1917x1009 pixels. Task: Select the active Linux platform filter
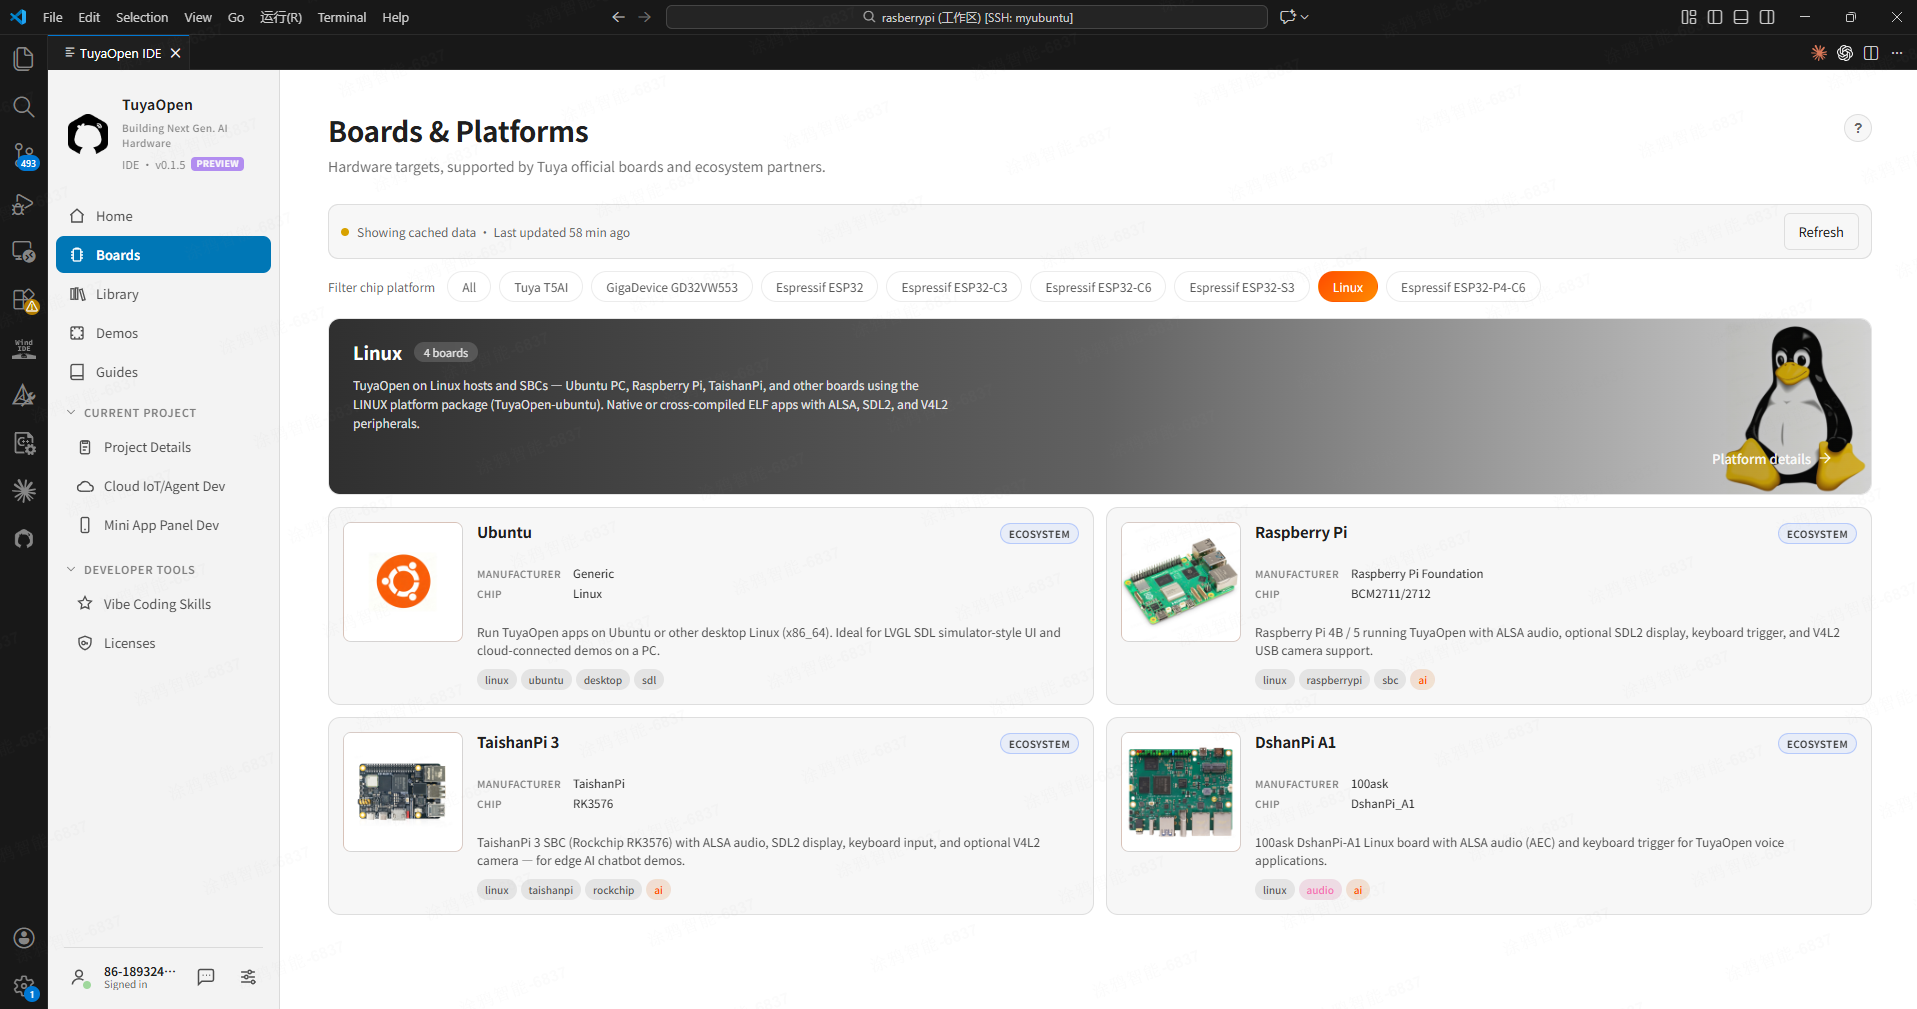tap(1348, 287)
